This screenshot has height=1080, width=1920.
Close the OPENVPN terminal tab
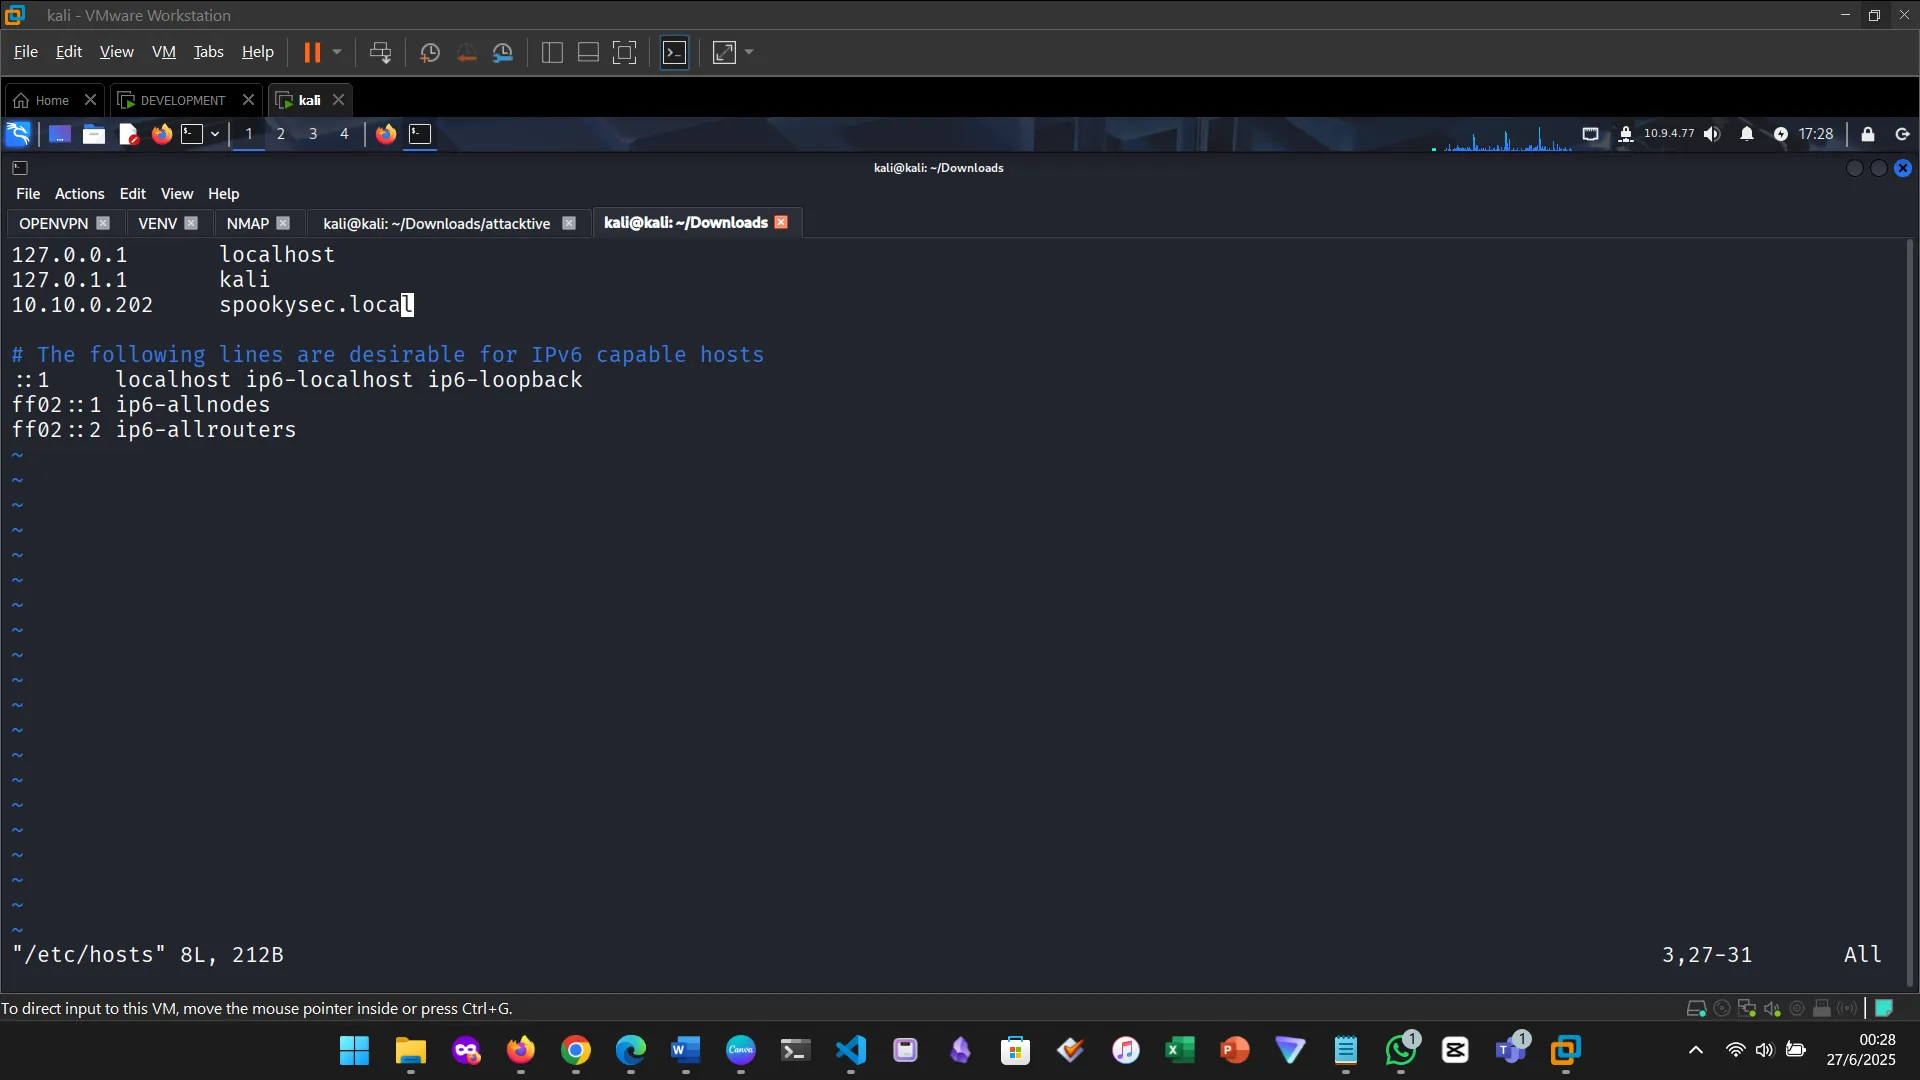click(104, 223)
